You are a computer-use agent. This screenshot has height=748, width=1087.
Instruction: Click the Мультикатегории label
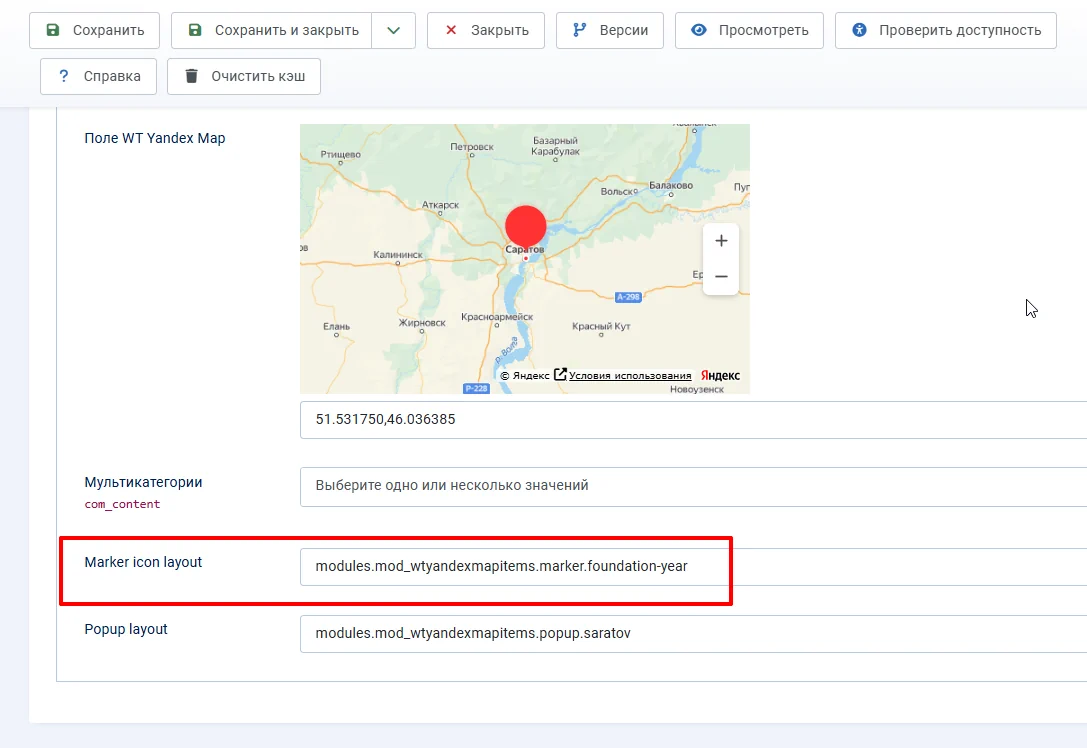[x=144, y=482]
